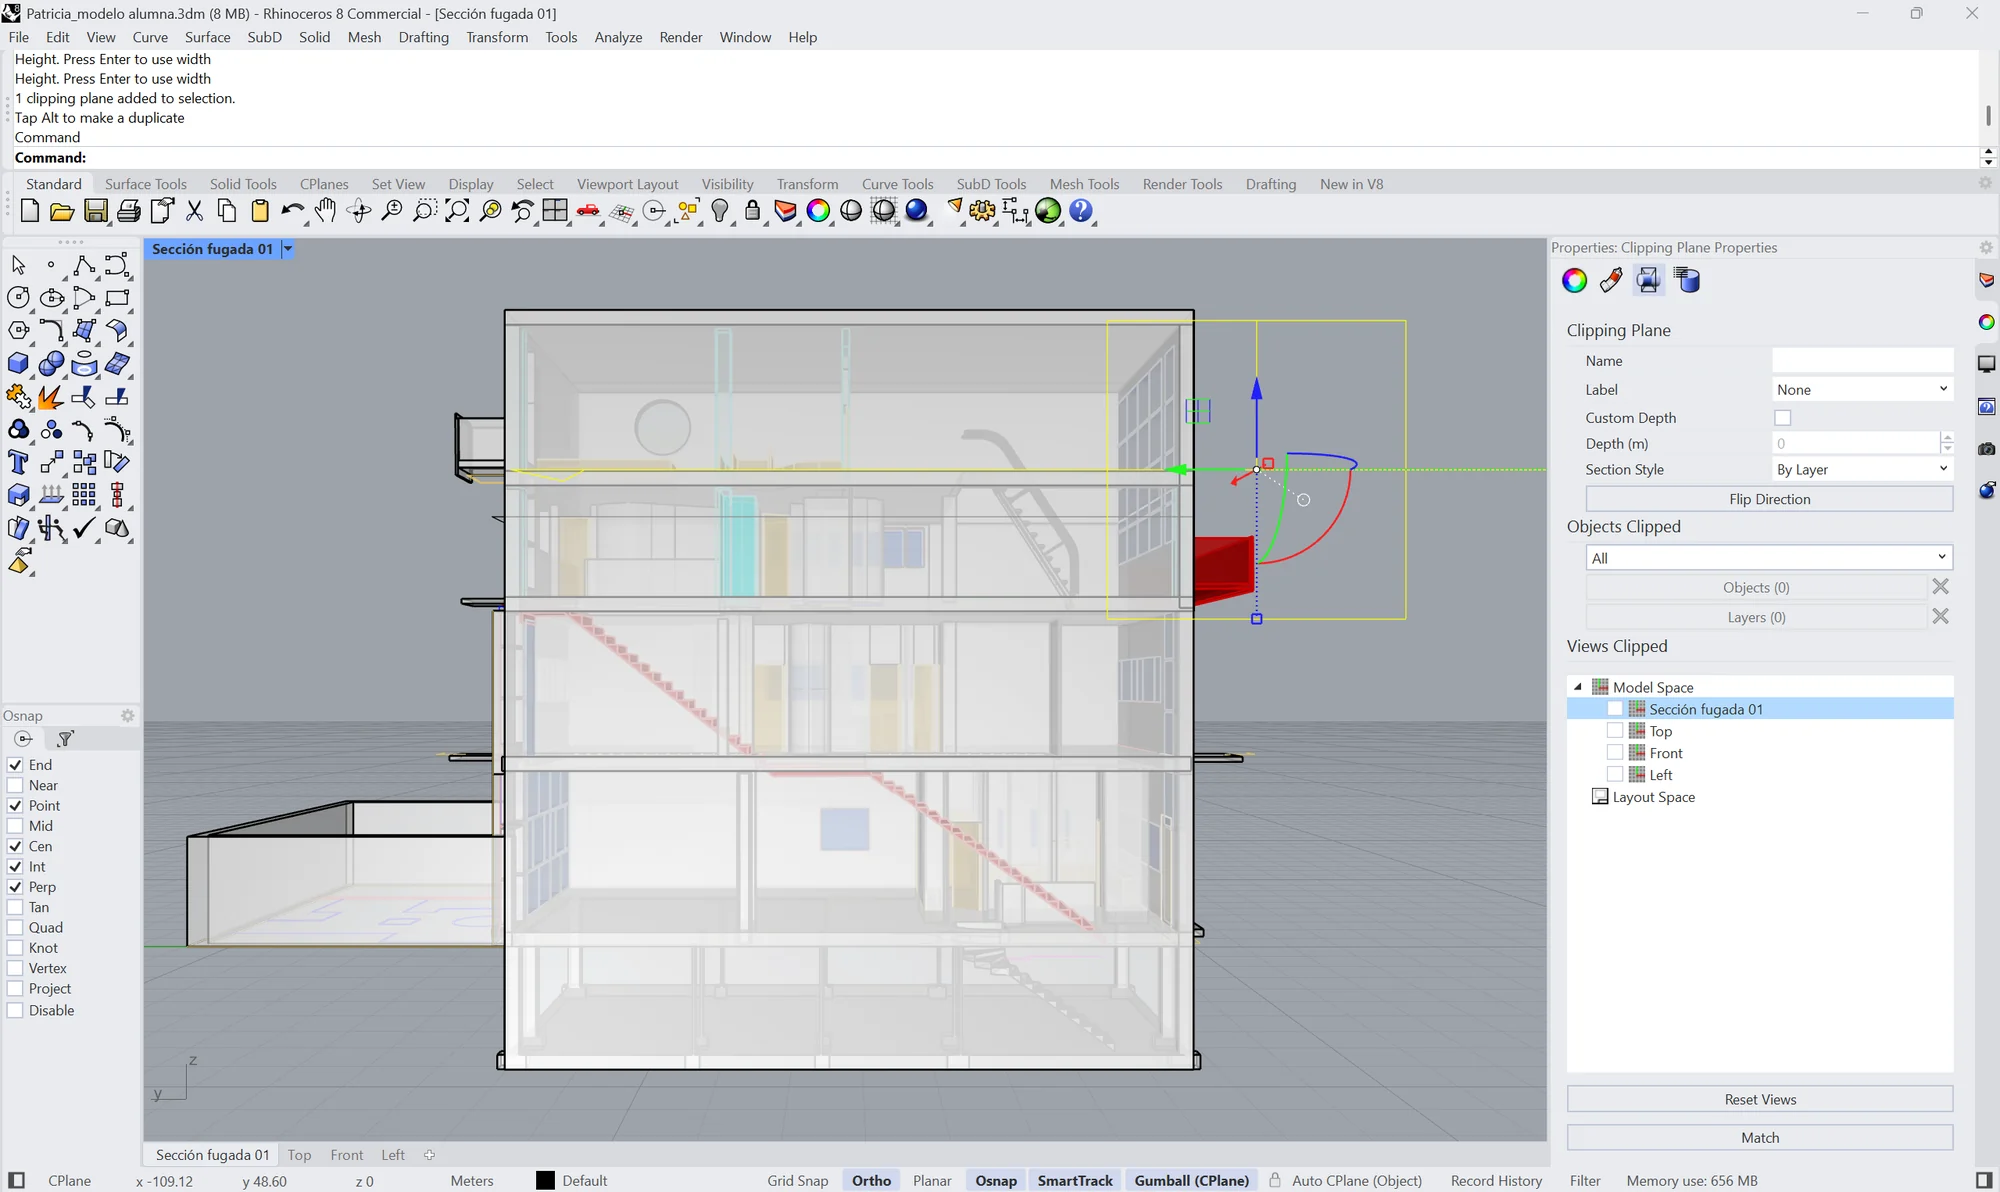Screen dimensions: 2000x1192
Task: Toggle the End osnap checkbox
Action: pos(15,765)
